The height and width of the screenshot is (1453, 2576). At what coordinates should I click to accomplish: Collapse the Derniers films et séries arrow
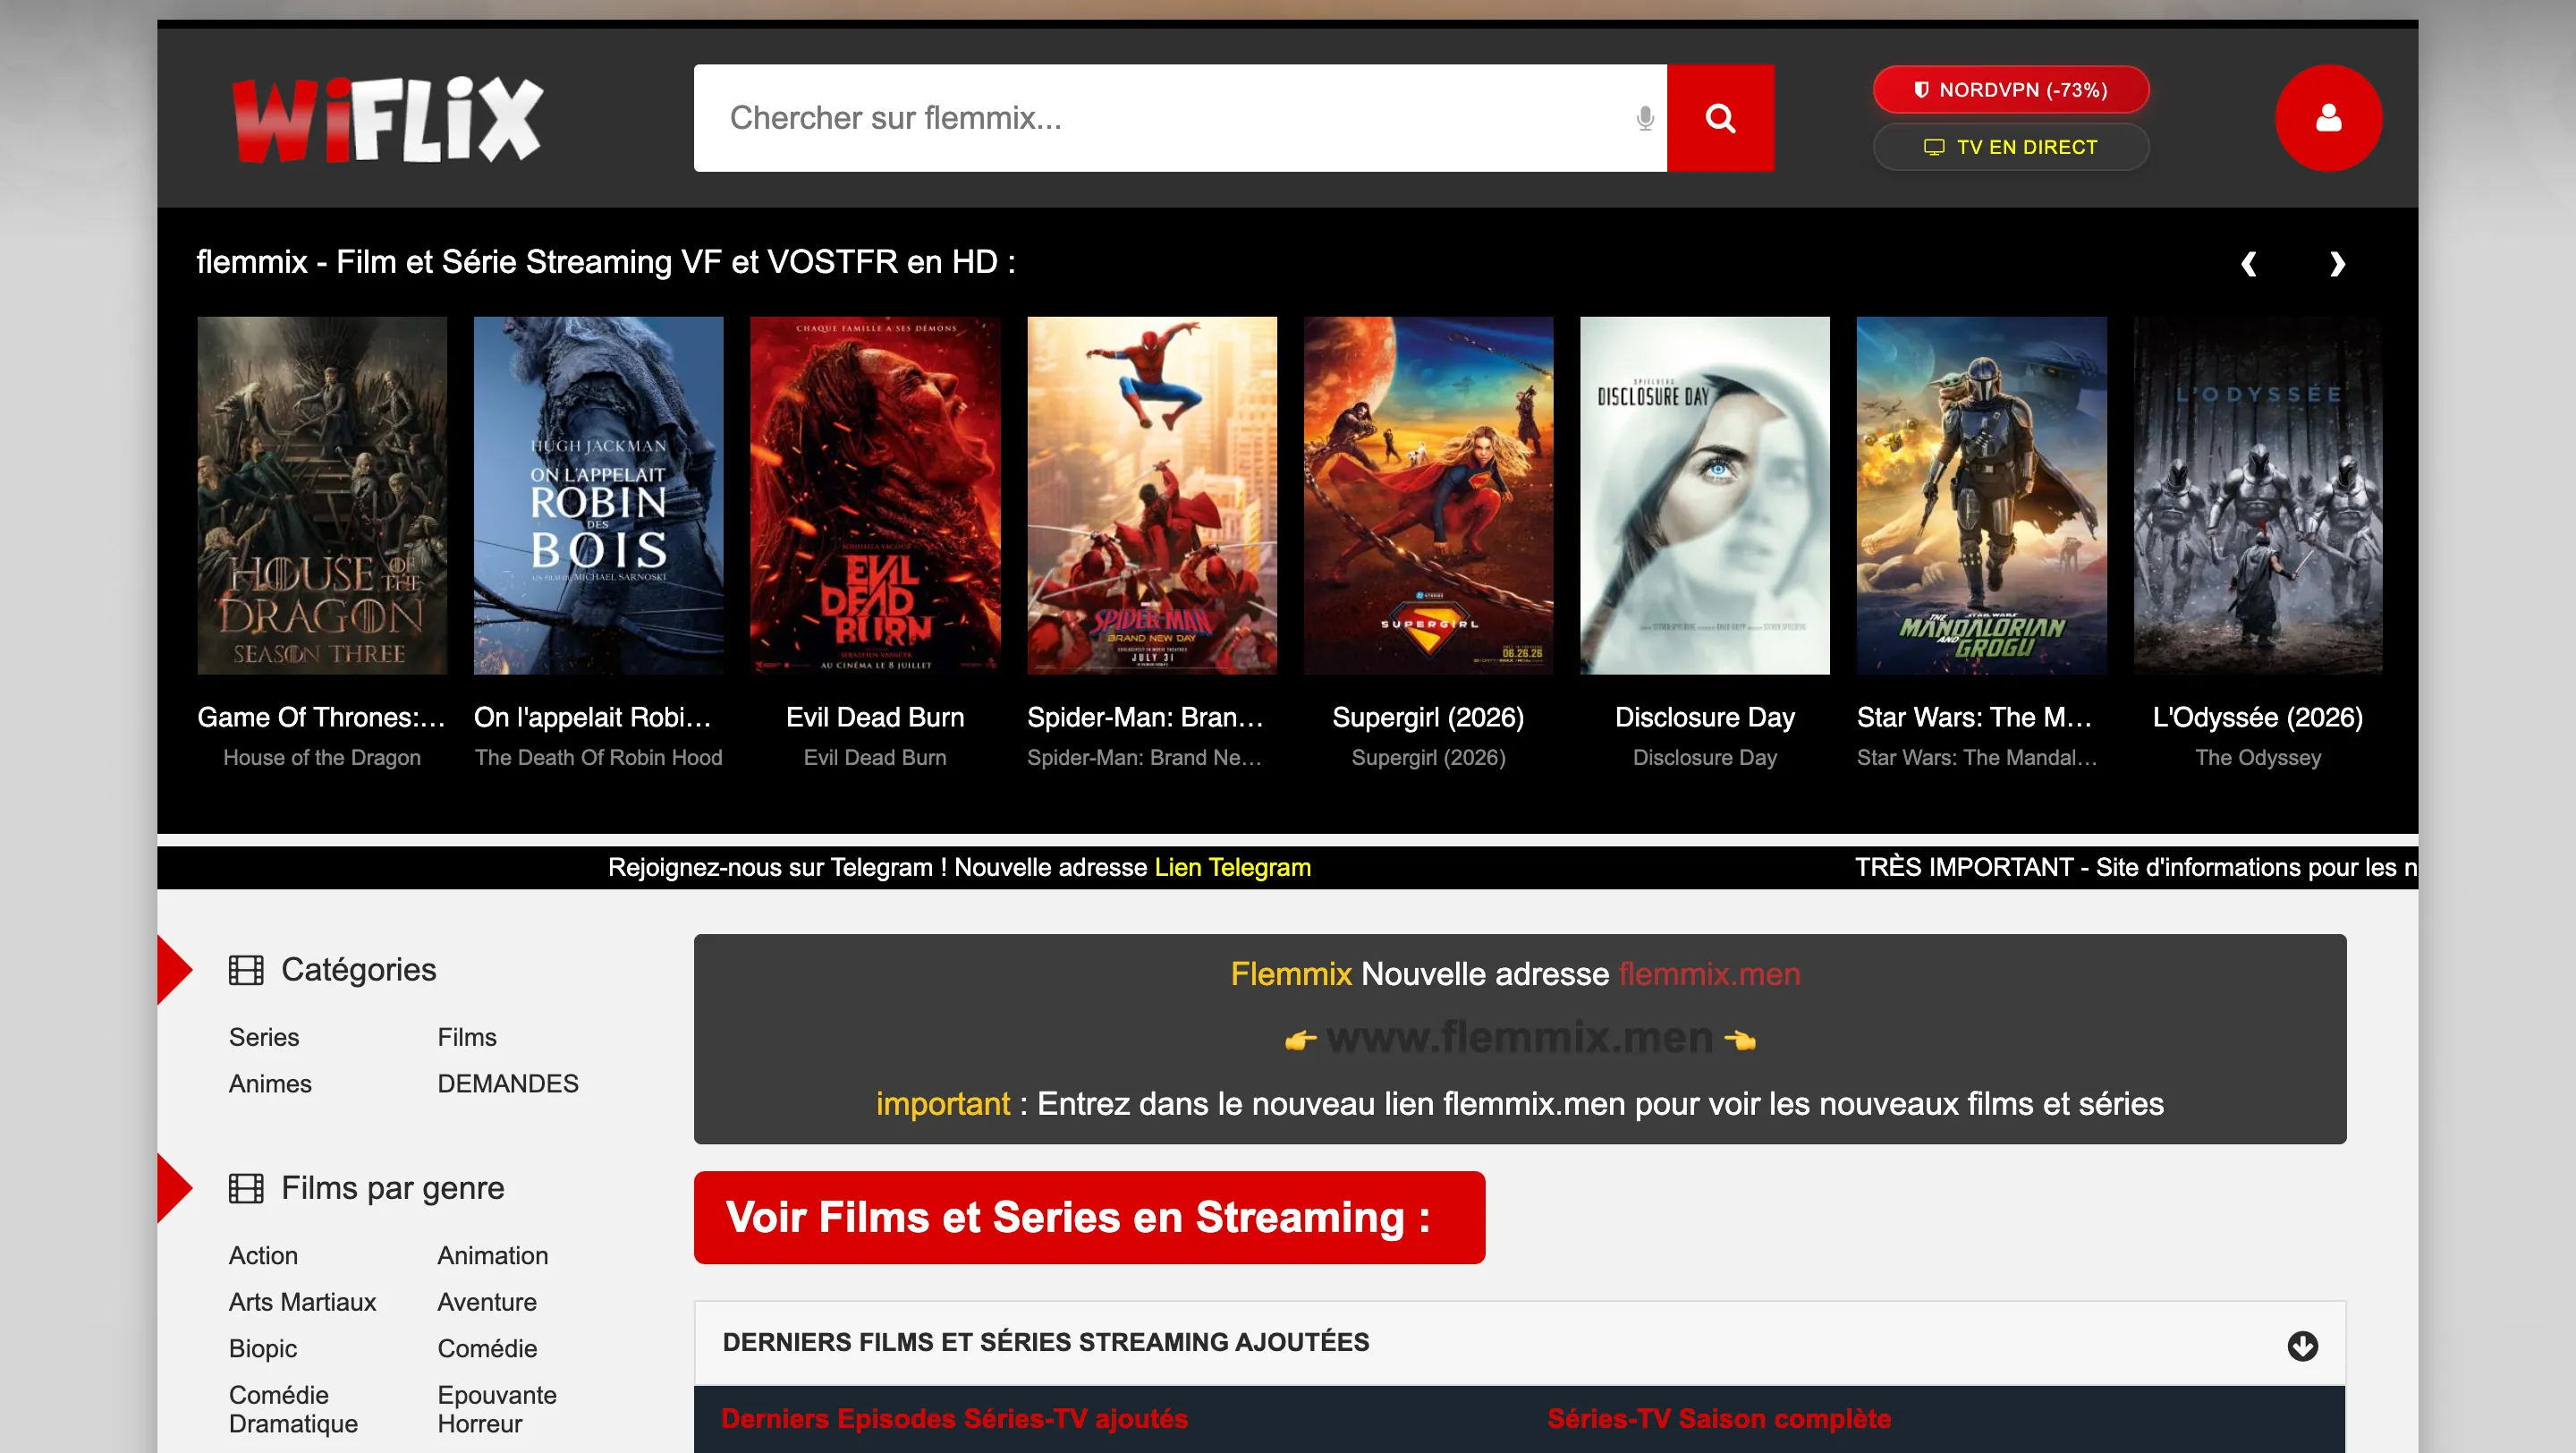pyautogui.click(x=2302, y=1345)
